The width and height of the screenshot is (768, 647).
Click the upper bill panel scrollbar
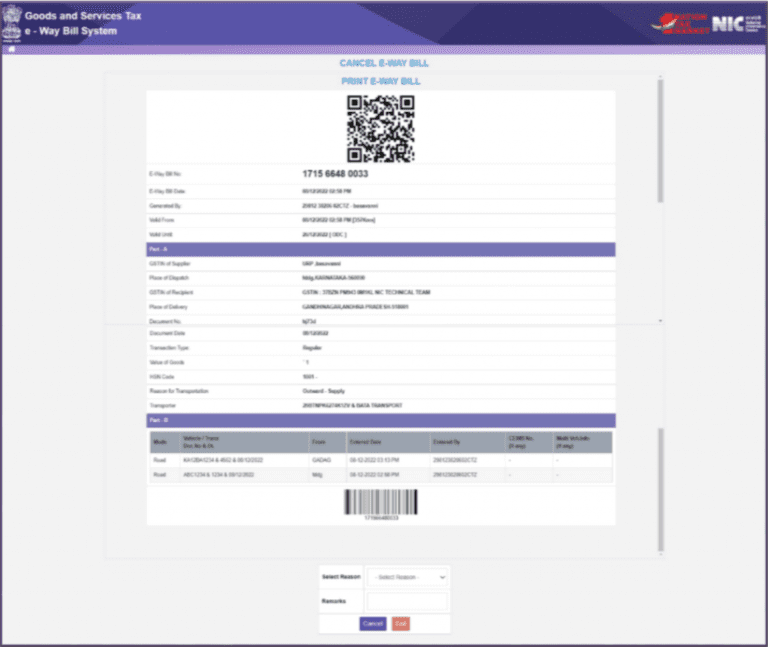(660, 140)
